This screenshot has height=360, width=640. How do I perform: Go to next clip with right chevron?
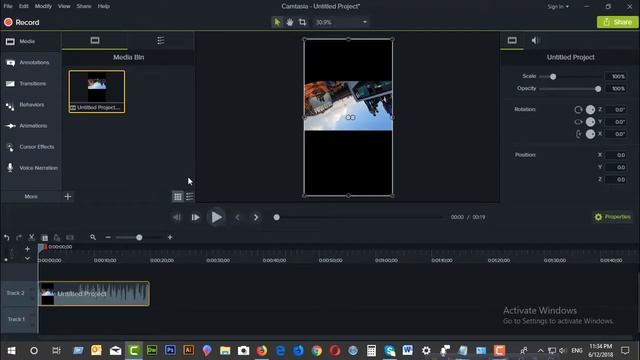click(256, 218)
